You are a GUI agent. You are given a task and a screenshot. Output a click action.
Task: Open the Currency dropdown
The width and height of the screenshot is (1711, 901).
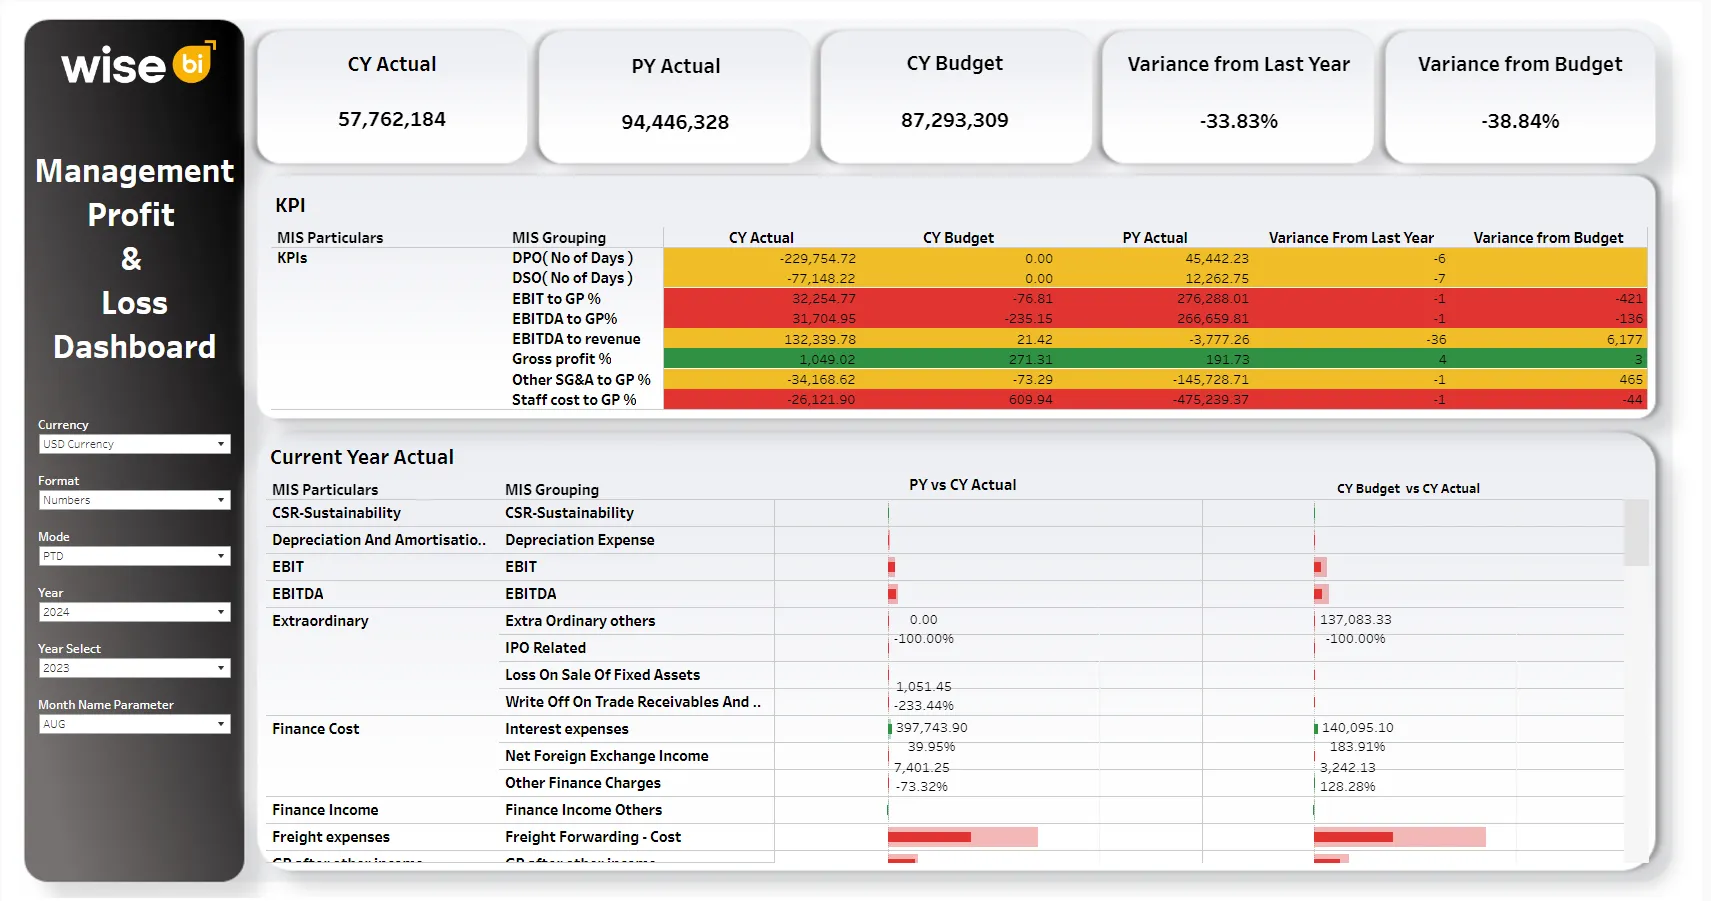134,444
